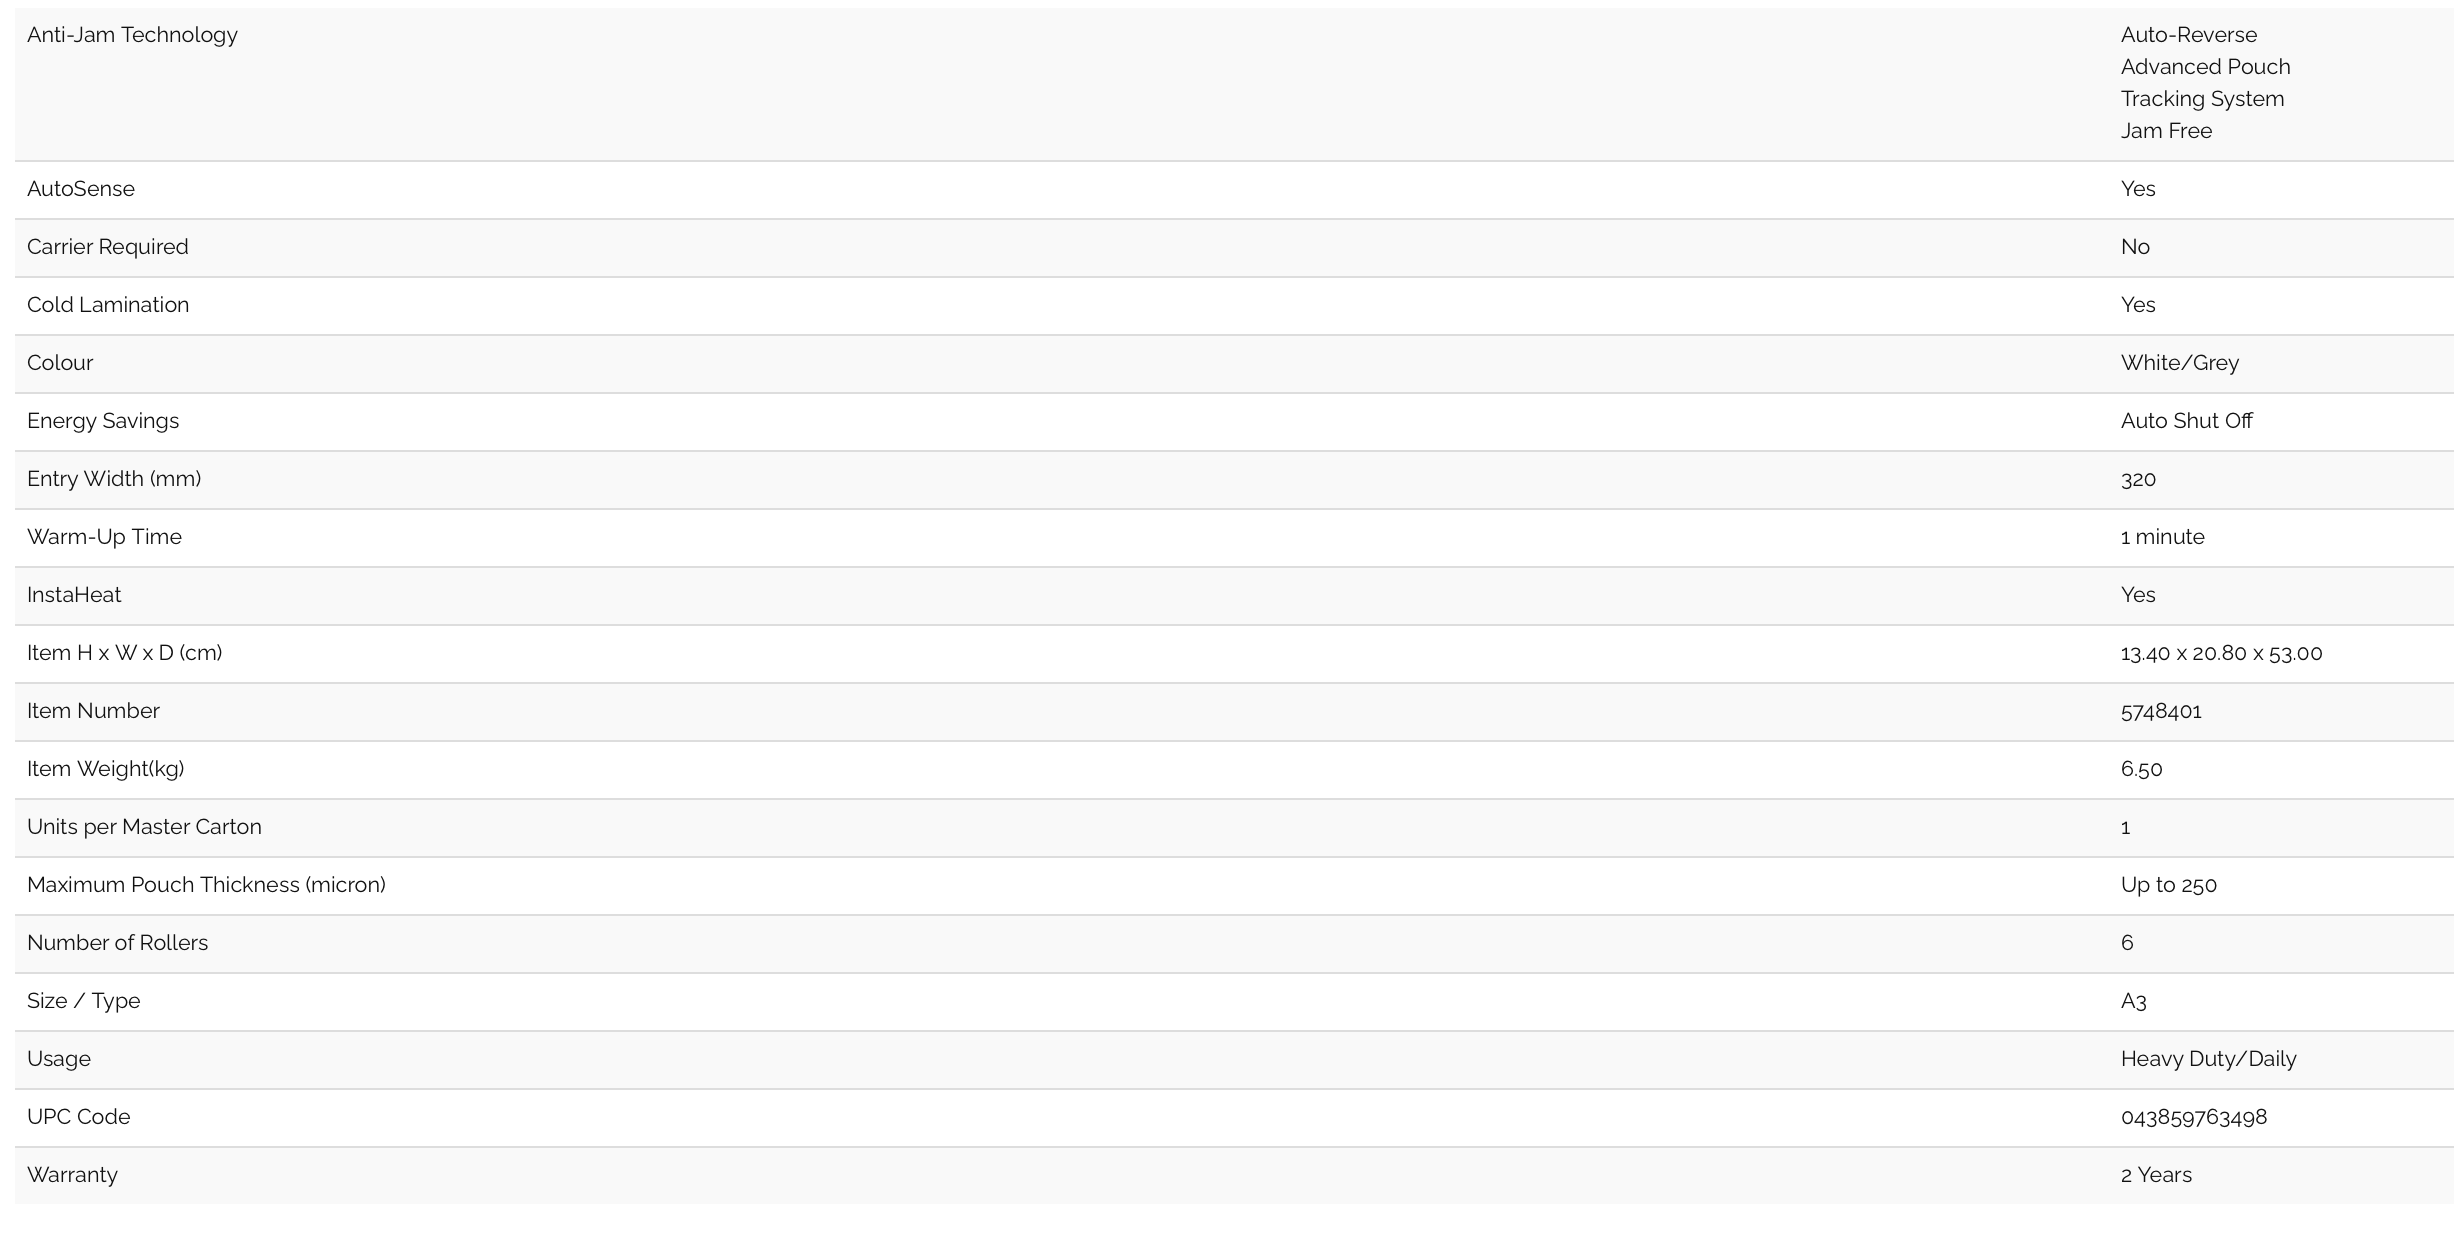Click the item number 5748401

pyautogui.click(x=2161, y=711)
